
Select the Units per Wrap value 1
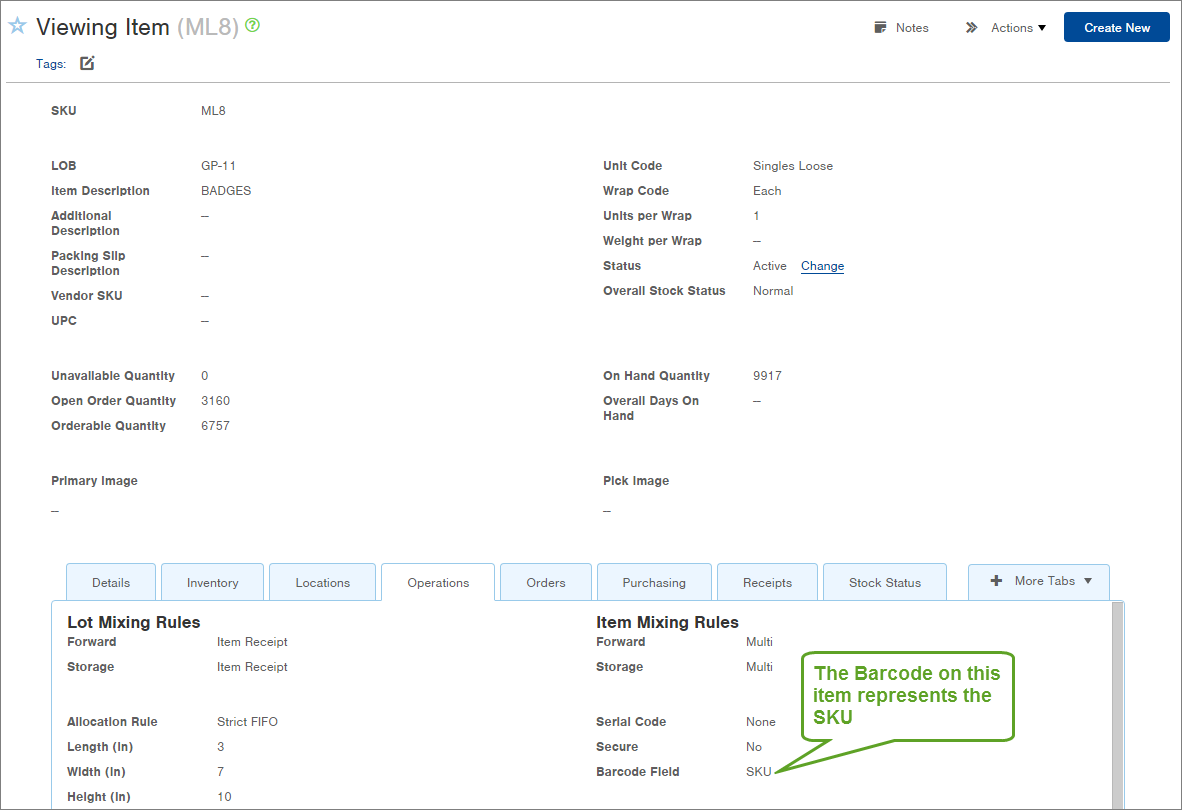(x=756, y=215)
